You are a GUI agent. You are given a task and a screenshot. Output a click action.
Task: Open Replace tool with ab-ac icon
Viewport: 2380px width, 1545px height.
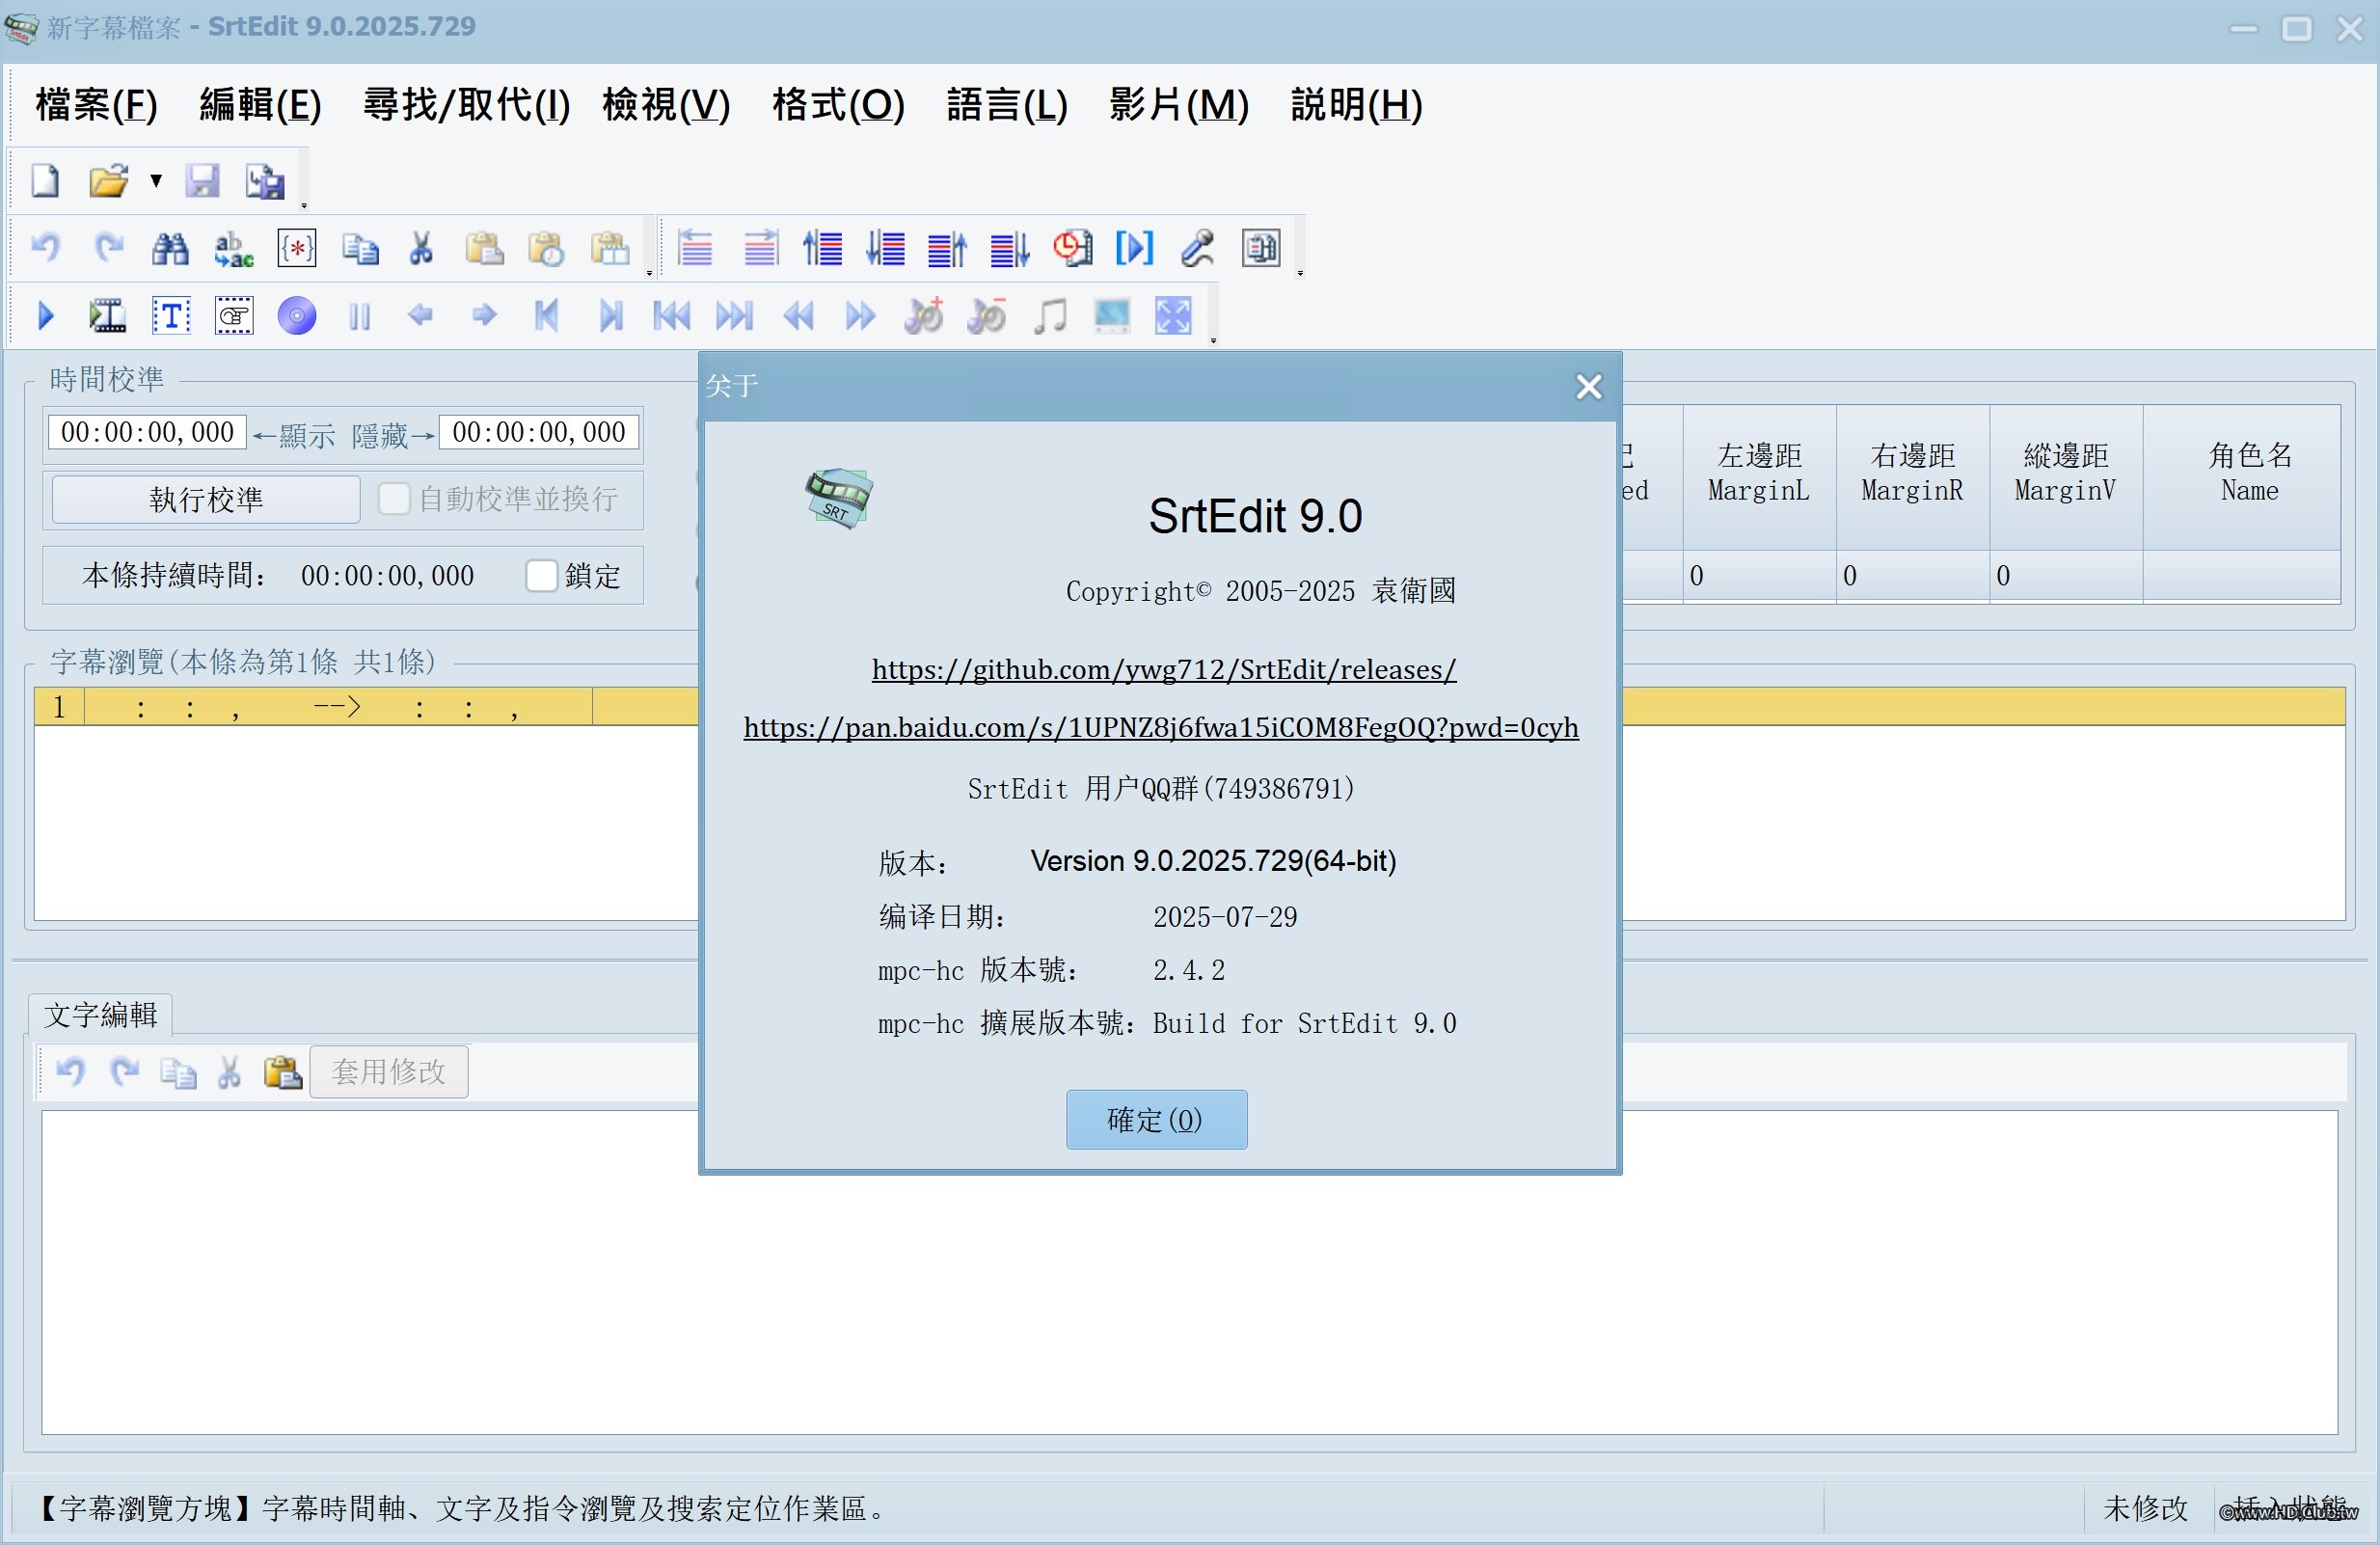tap(233, 248)
